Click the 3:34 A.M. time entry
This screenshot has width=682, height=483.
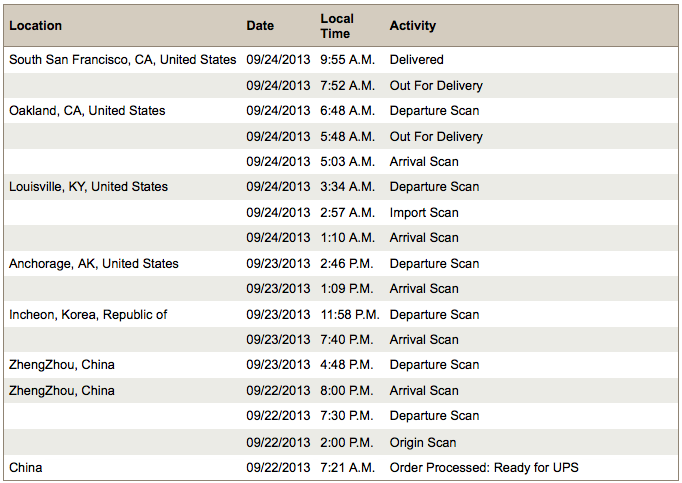tap(348, 187)
